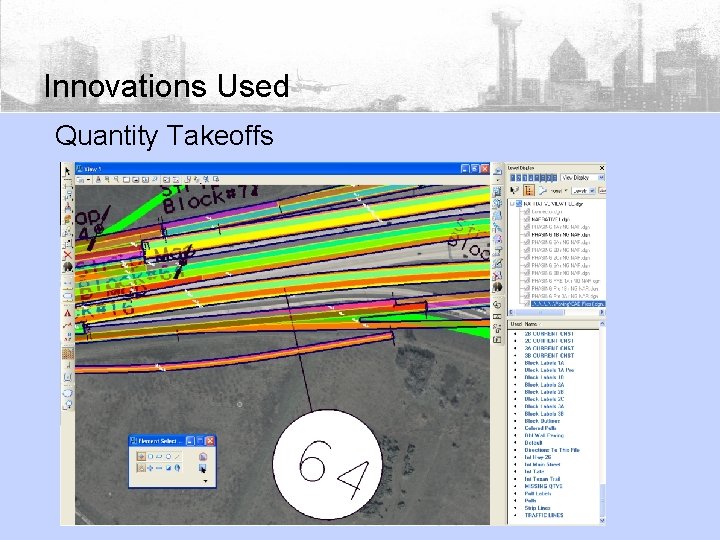Select level Directions To This File
Viewport: 720px width, 540px height.
pos(552,450)
